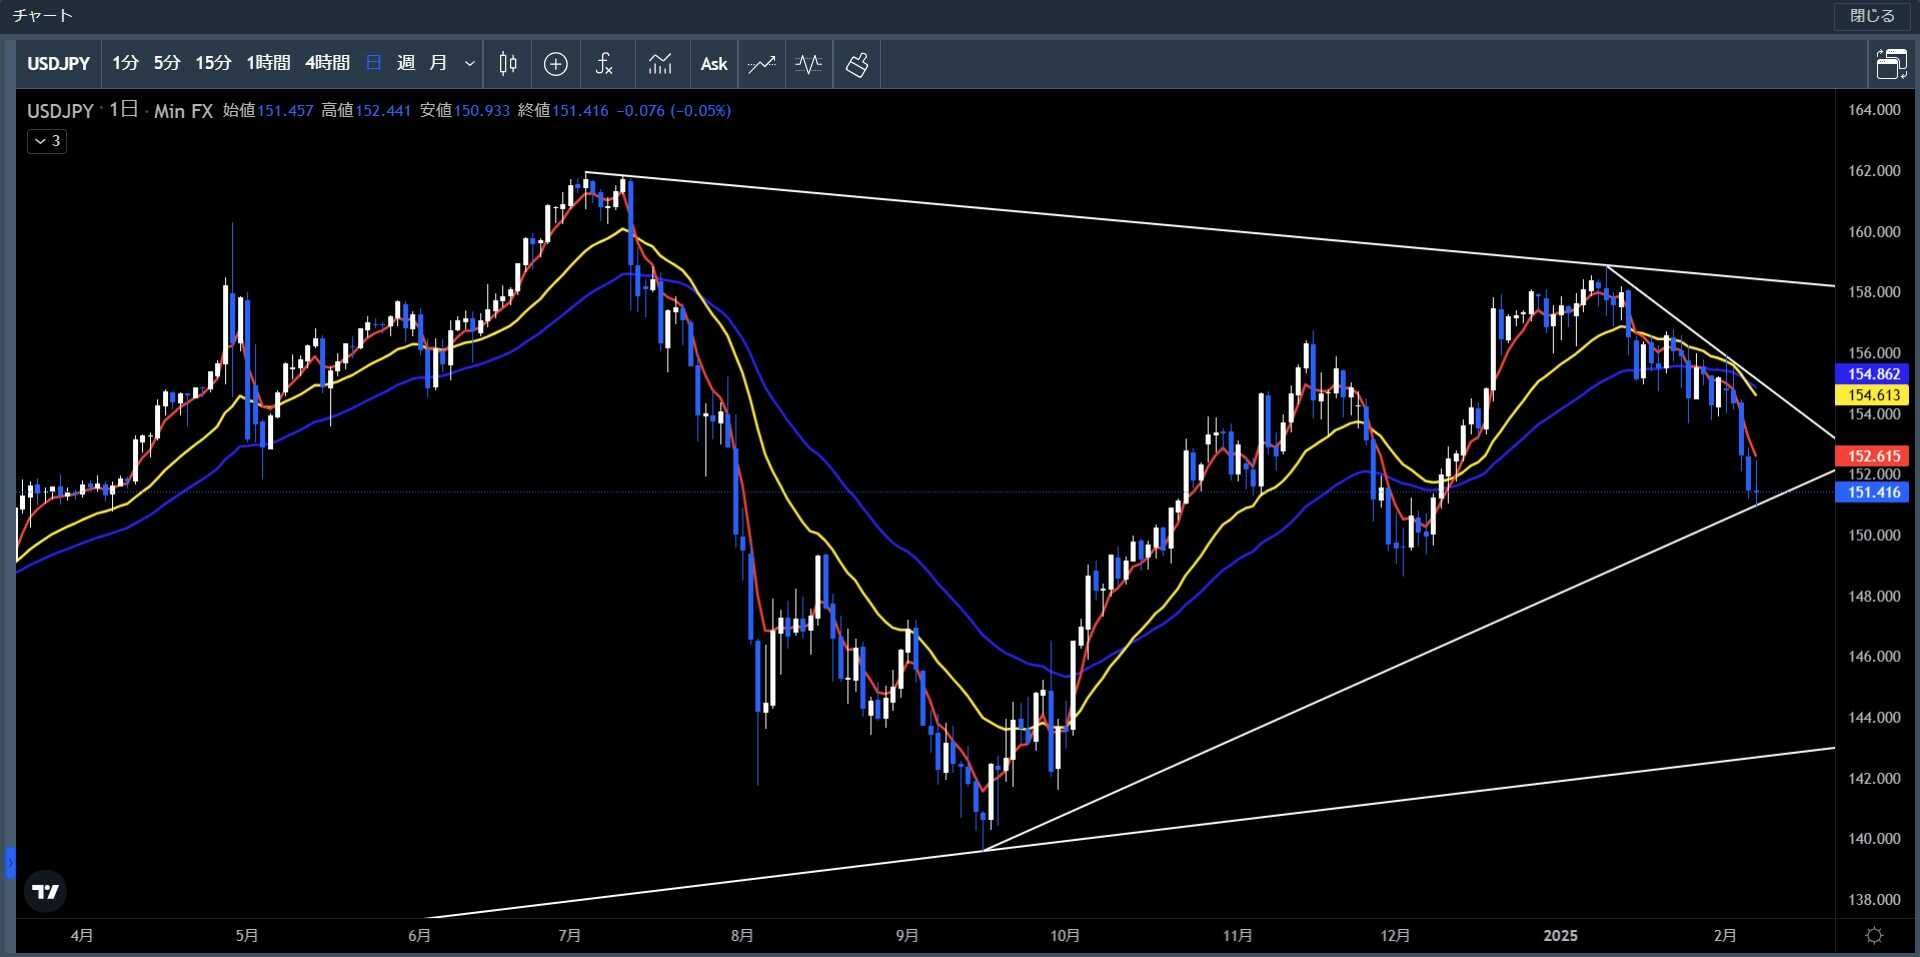Click the compare/add symbol plus icon
The height and width of the screenshot is (957, 1920).
tap(556, 64)
